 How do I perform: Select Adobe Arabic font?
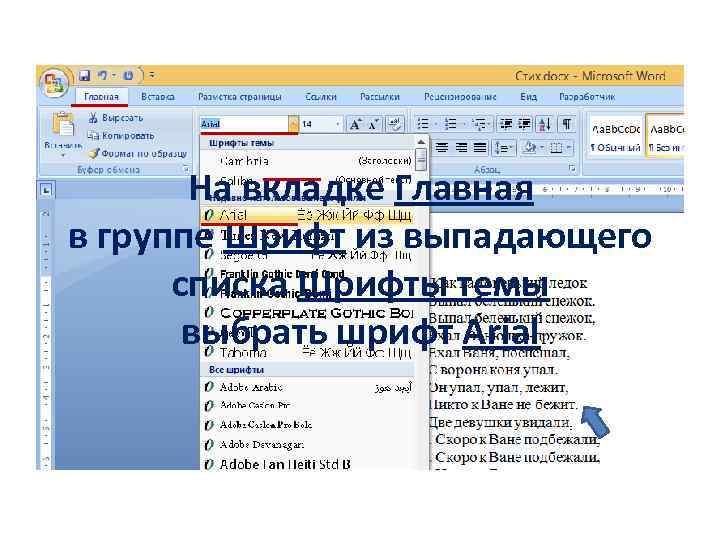pyautogui.click(x=307, y=387)
